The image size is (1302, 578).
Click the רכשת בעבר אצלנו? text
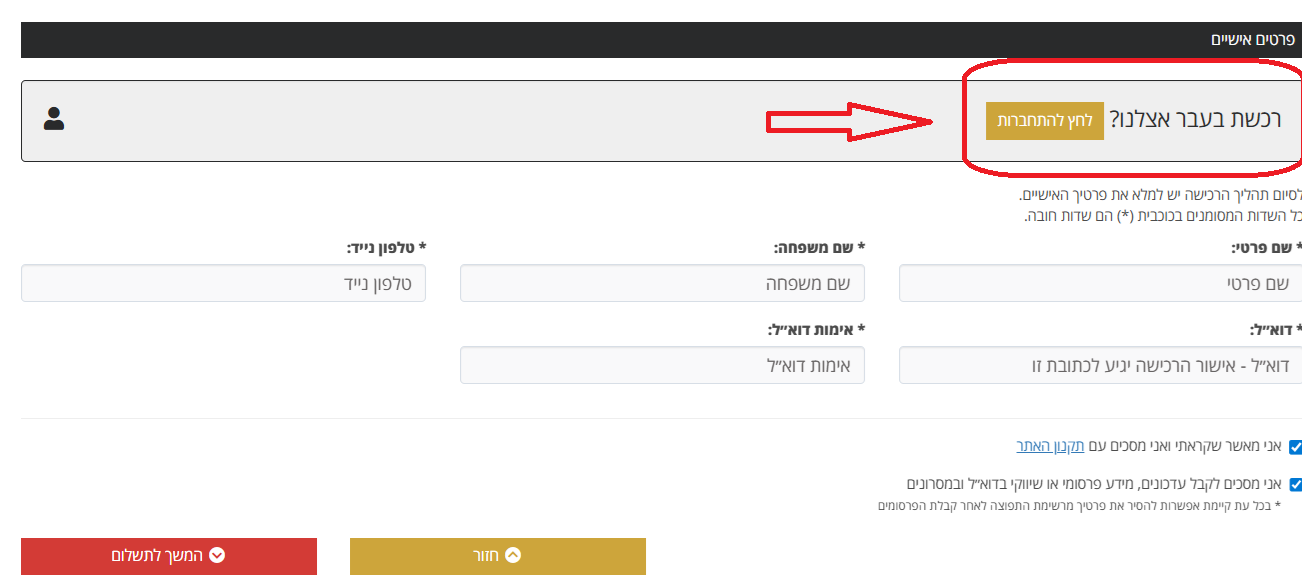pyautogui.click(x=1195, y=121)
